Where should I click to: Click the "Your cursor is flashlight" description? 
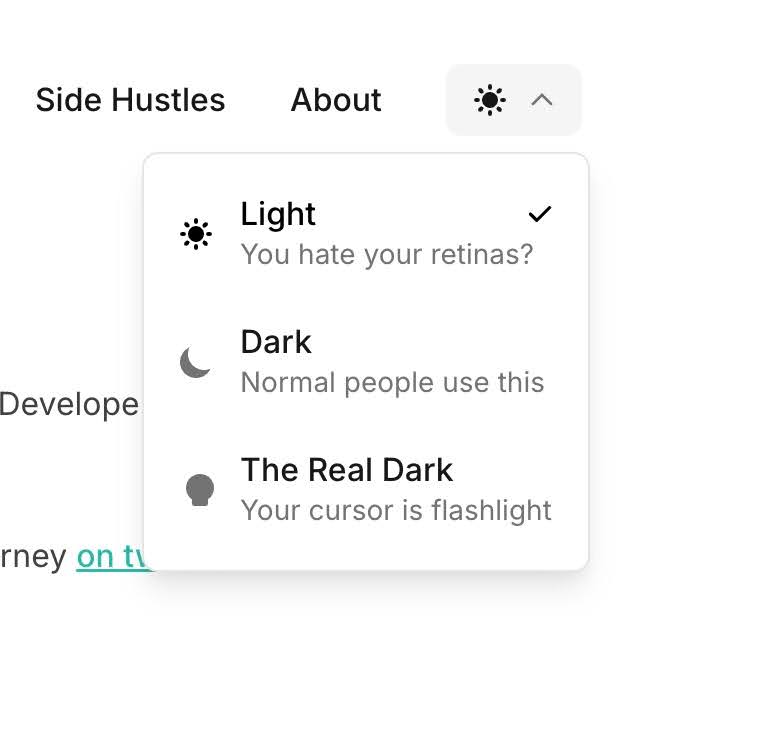pos(396,510)
